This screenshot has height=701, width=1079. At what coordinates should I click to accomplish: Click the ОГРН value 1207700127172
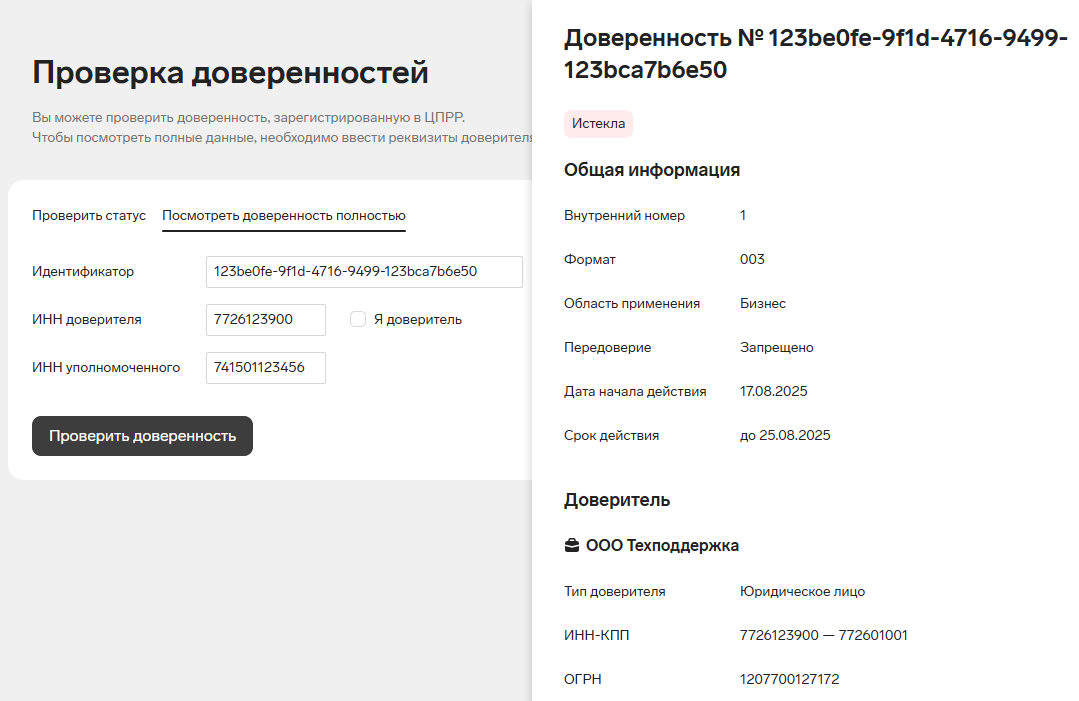(x=789, y=679)
